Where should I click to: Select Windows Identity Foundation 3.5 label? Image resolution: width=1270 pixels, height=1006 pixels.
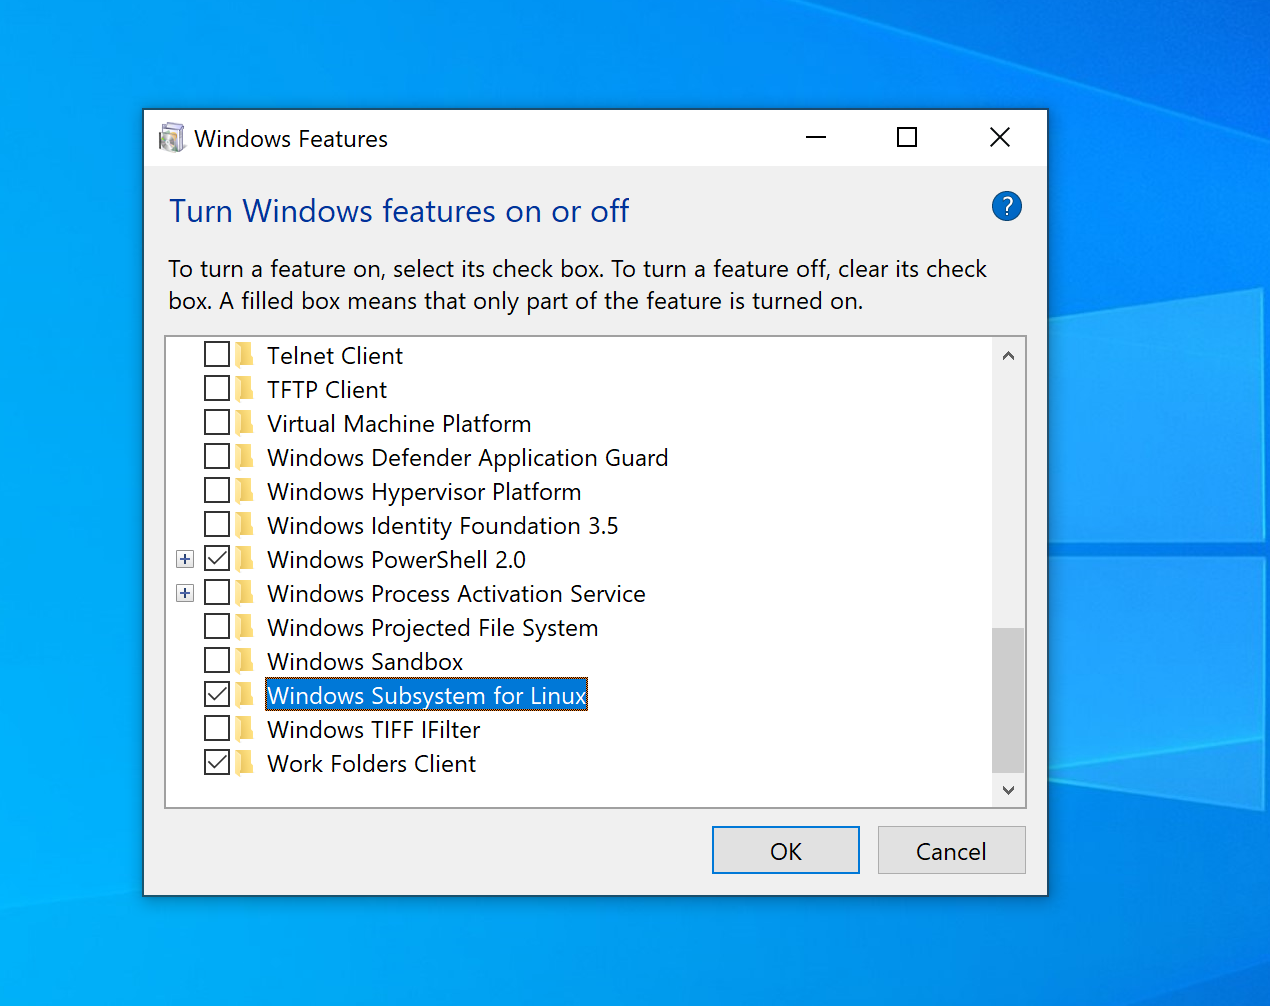(443, 526)
